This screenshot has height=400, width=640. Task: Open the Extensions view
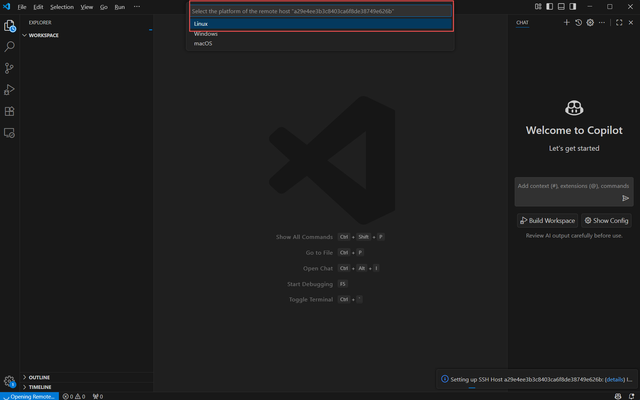click(10, 112)
